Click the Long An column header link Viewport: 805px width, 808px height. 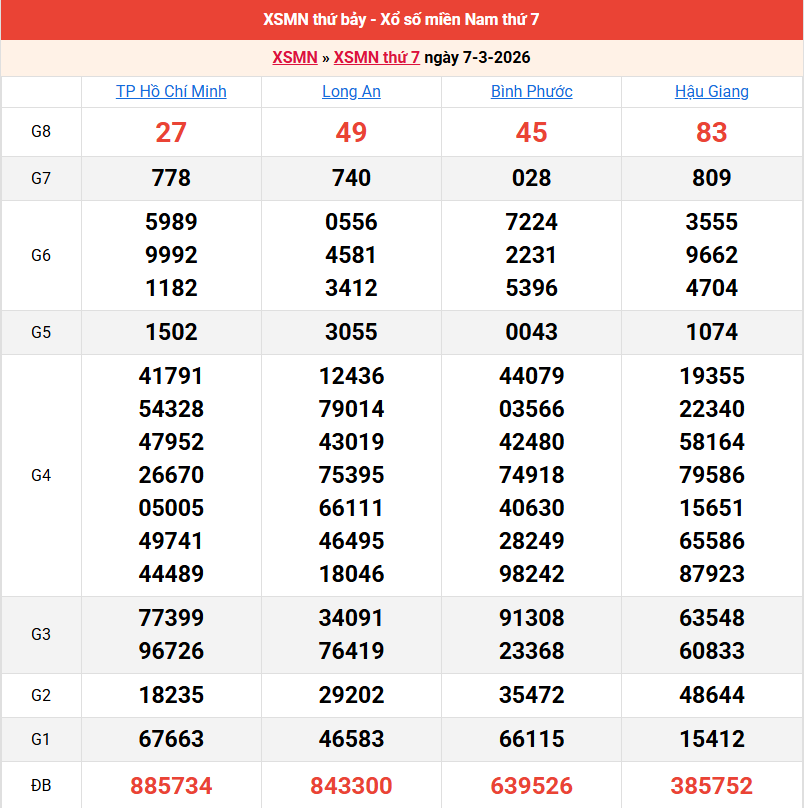coord(351,92)
